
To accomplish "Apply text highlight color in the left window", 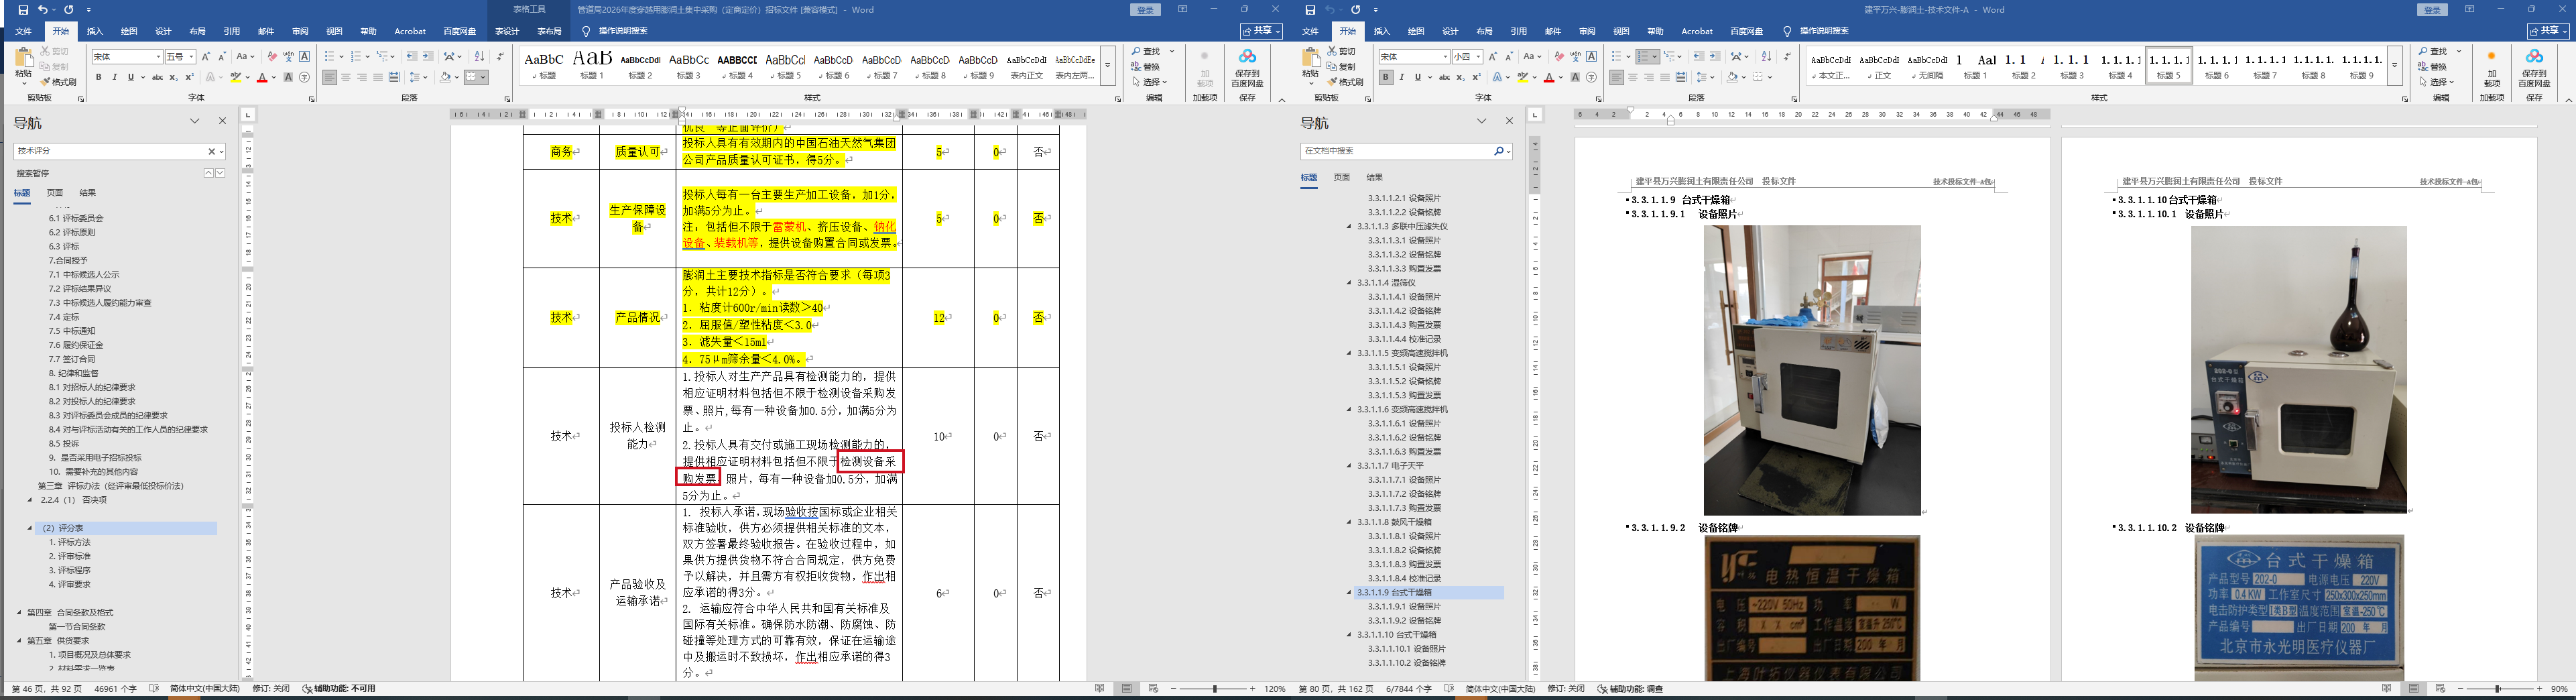I will tap(236, 77).
